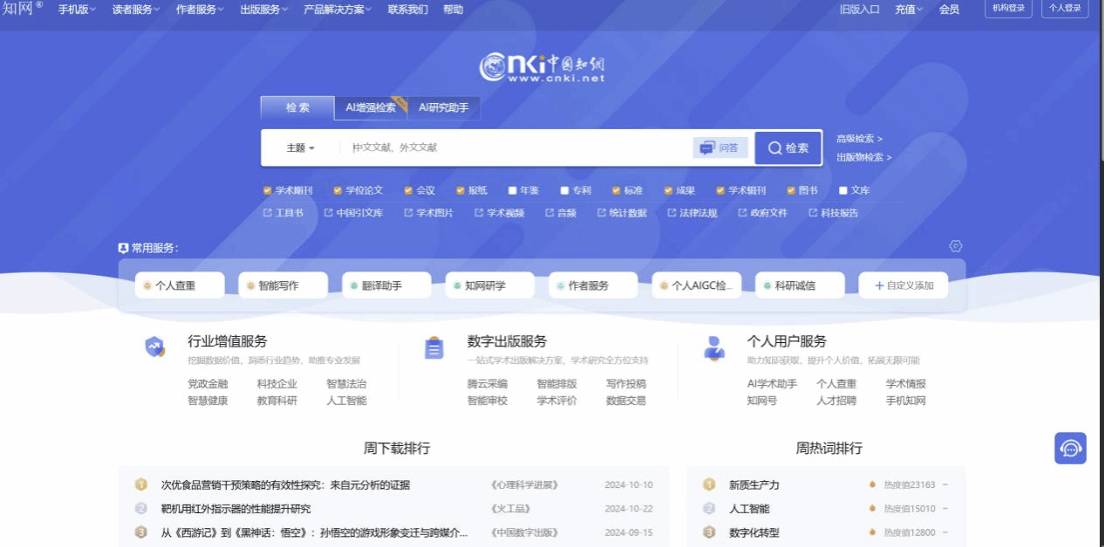Open the common services settings gear
1104x547 pixels.
tap(955, 246)
